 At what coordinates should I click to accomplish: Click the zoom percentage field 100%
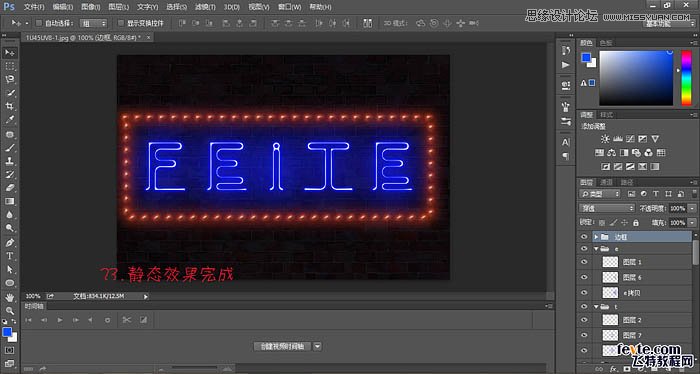tap(33, 296)
